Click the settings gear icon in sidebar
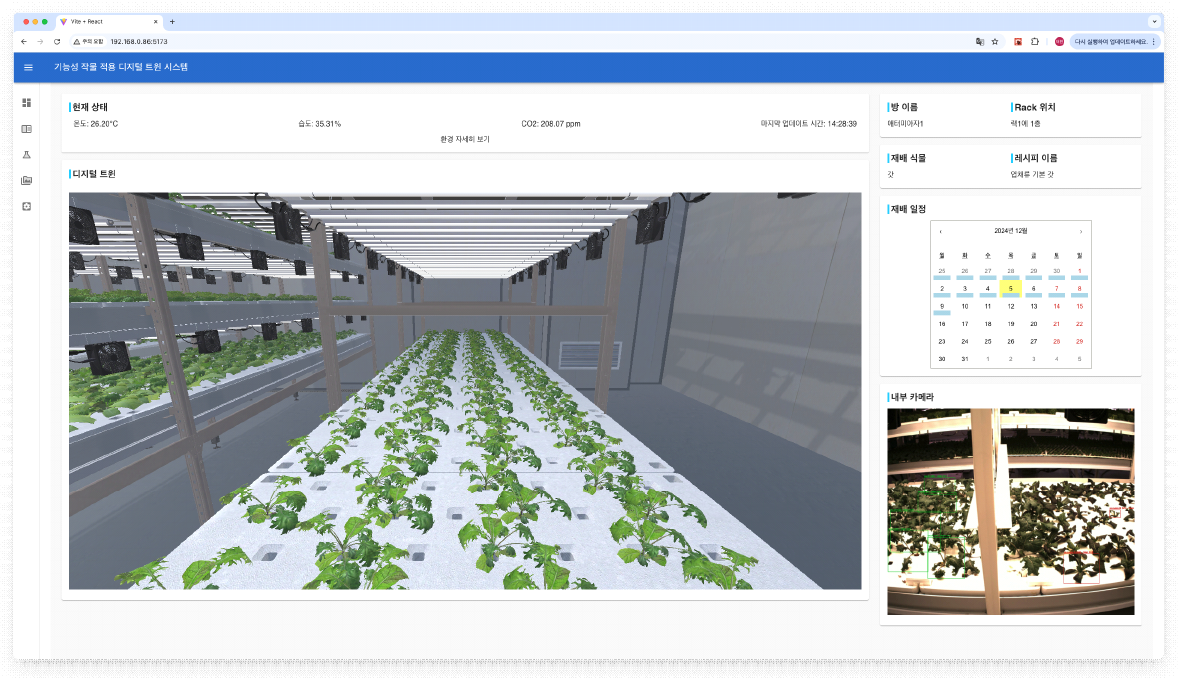The height and width of the screenshot is (679, 1178). tap(27, 206)
